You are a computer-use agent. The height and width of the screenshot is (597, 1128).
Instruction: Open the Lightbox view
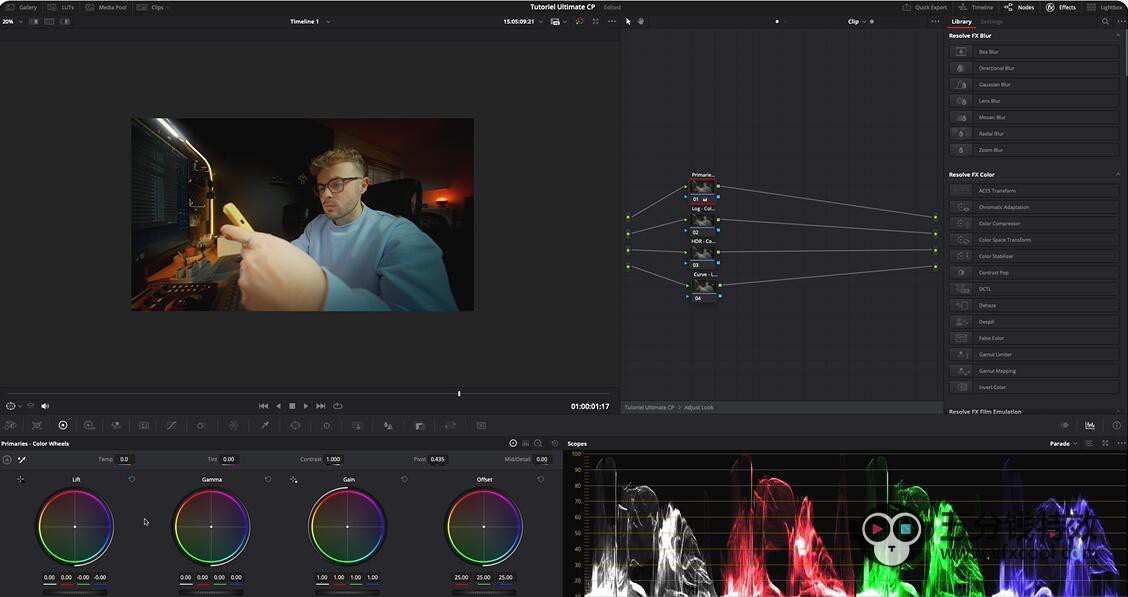click(x=1105, y=7)
